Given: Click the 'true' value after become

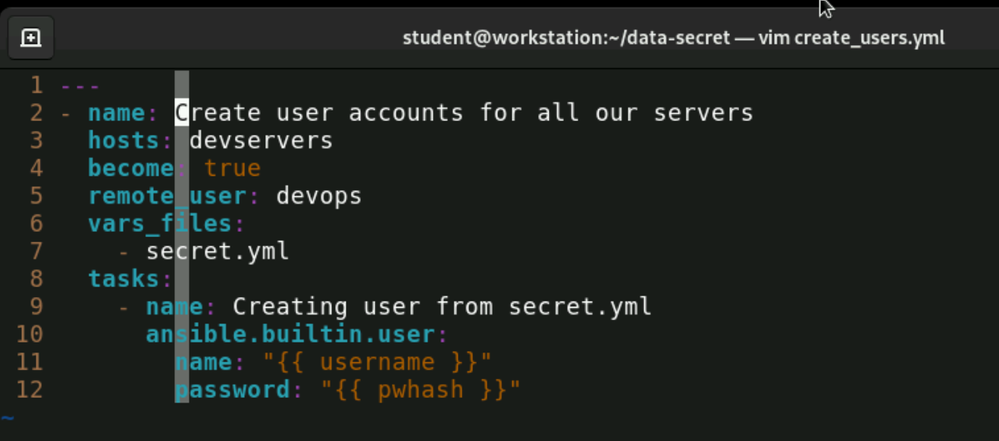Looking at the screenshot, I should 232,167.
